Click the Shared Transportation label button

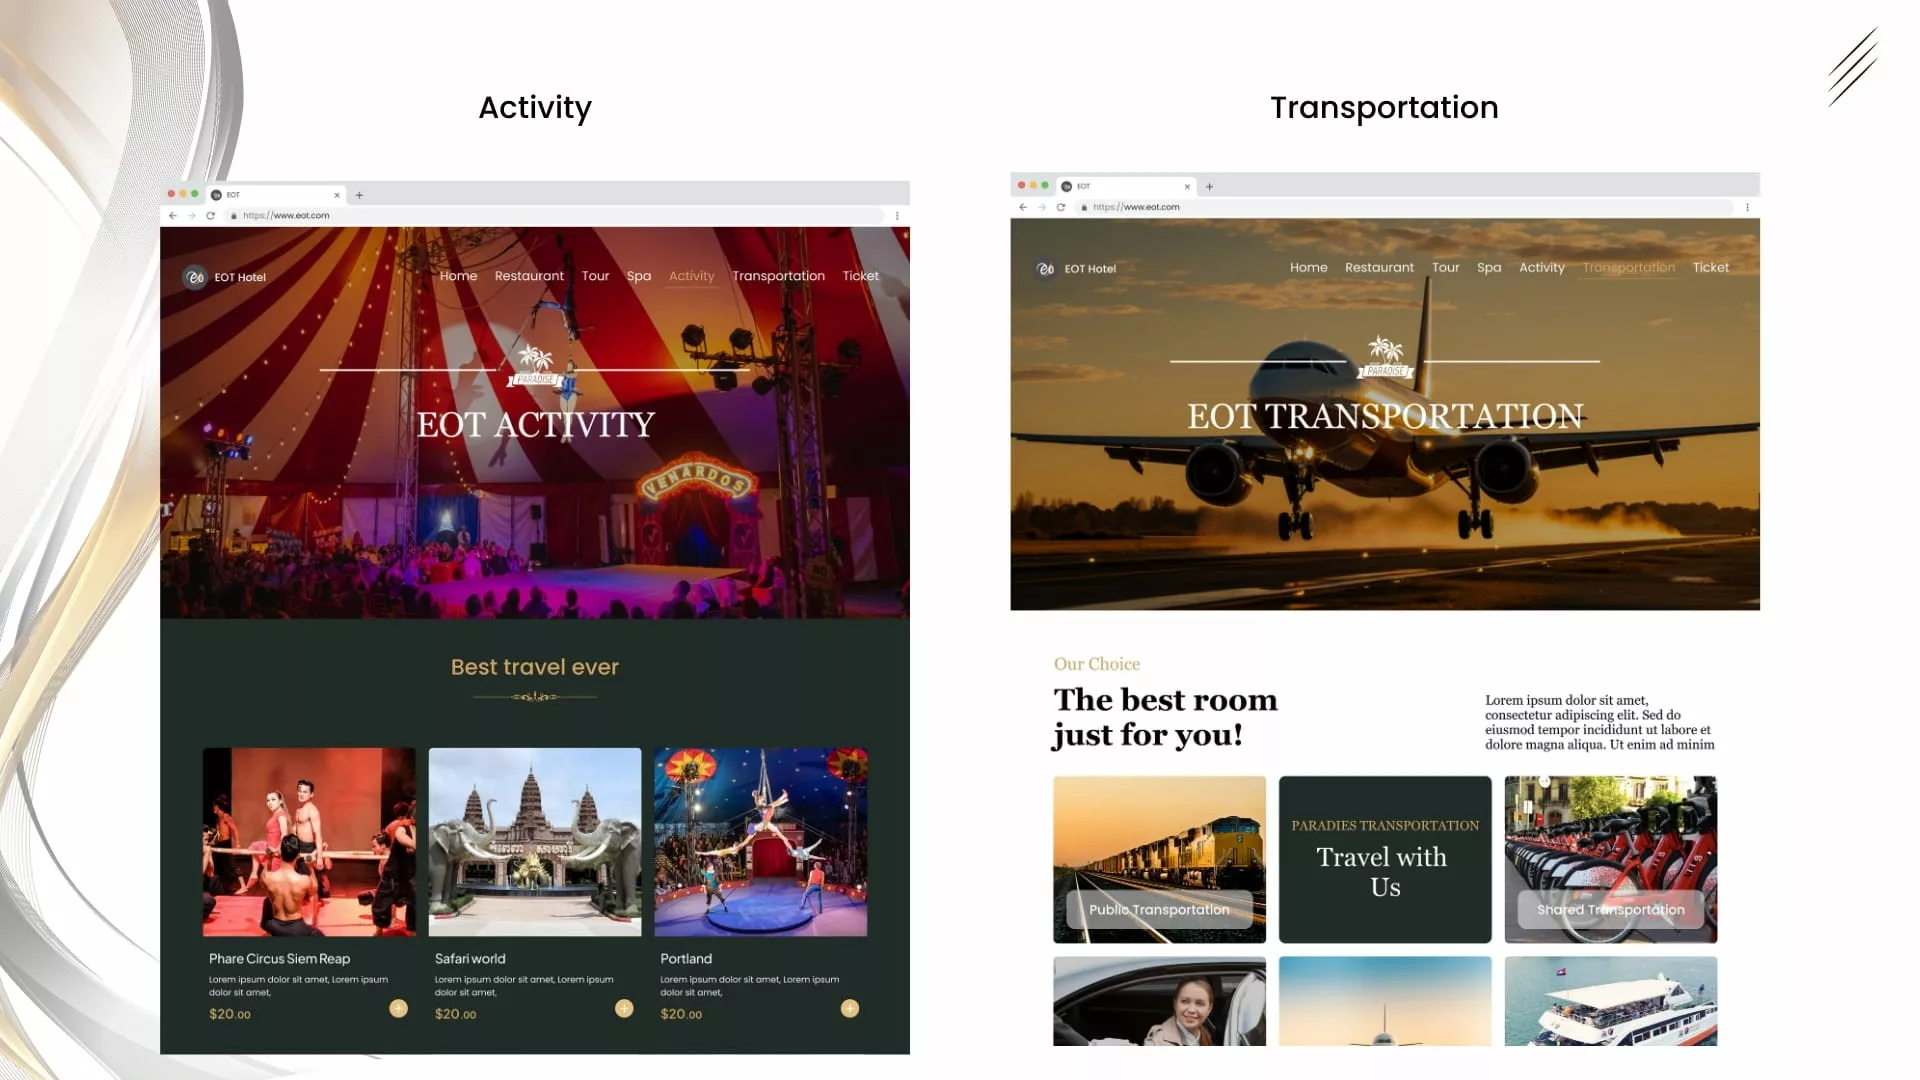tap(1610, 909)
